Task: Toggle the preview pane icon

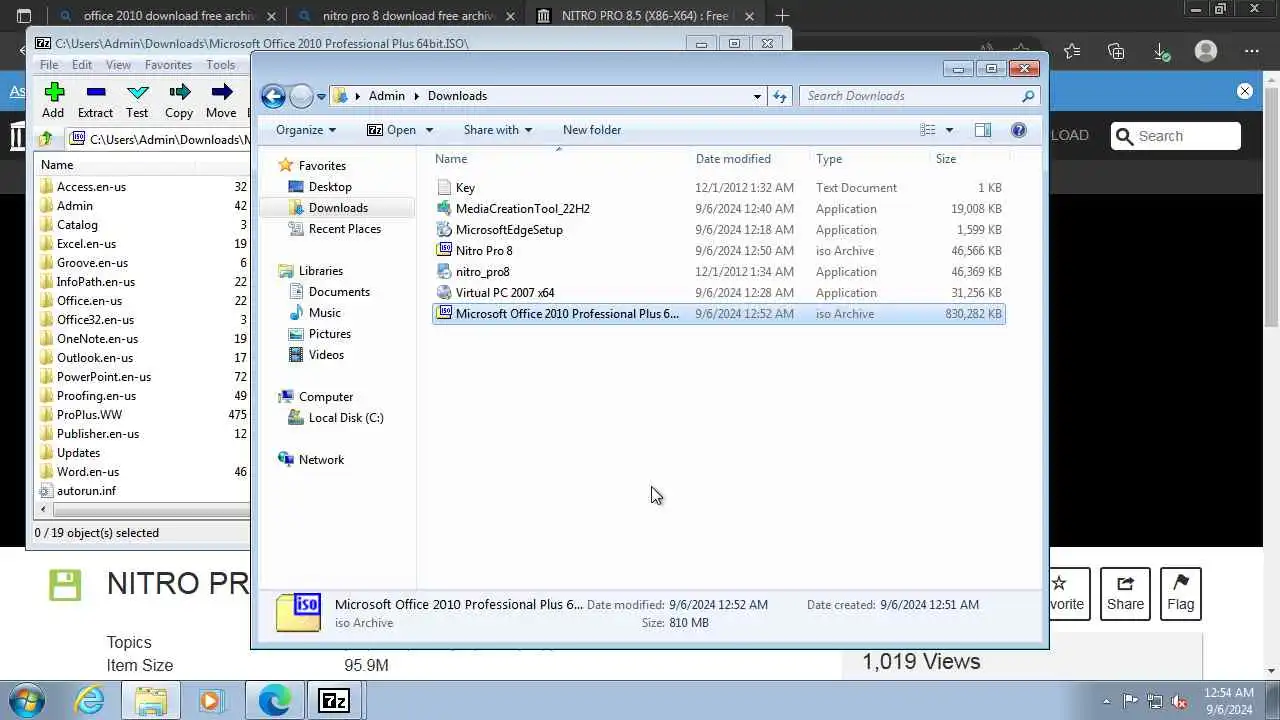Action: pyautogui.click(x=982, y=130)
